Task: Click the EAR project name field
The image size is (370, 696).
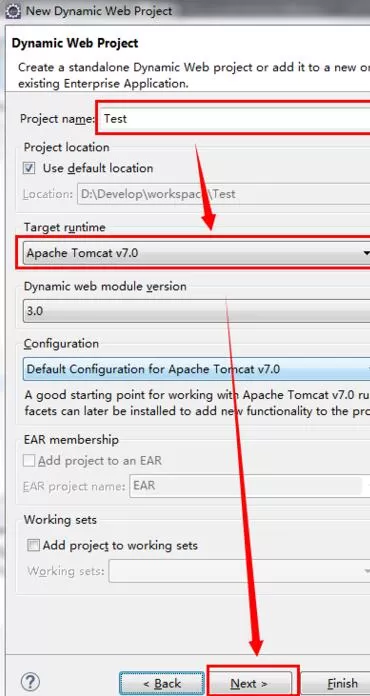Action: [247, 486]
